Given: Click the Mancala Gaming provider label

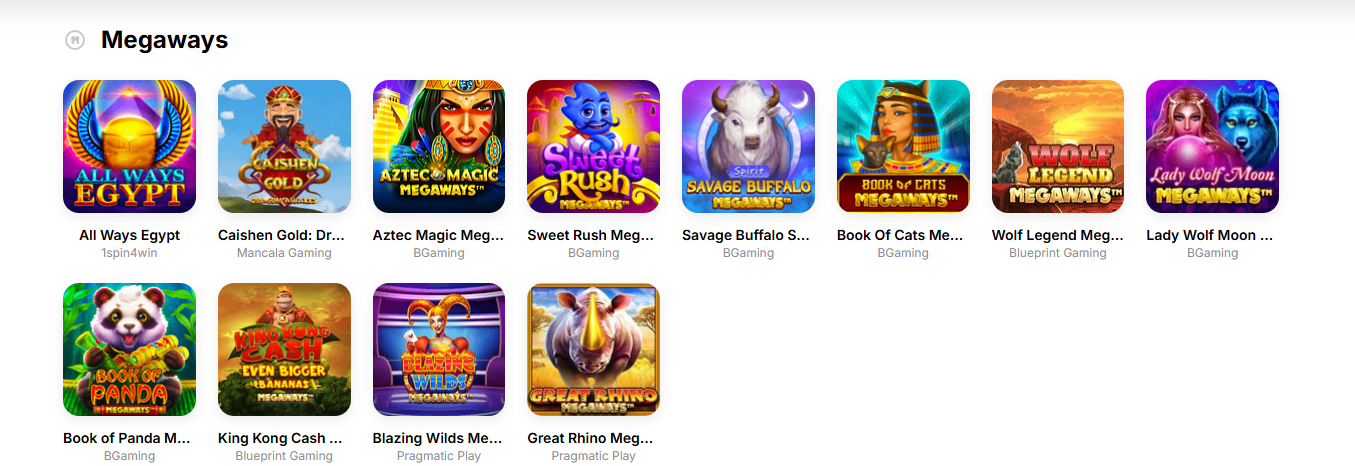Looking at the screenshot, I should pyautogui.click(x=284, y=253).
